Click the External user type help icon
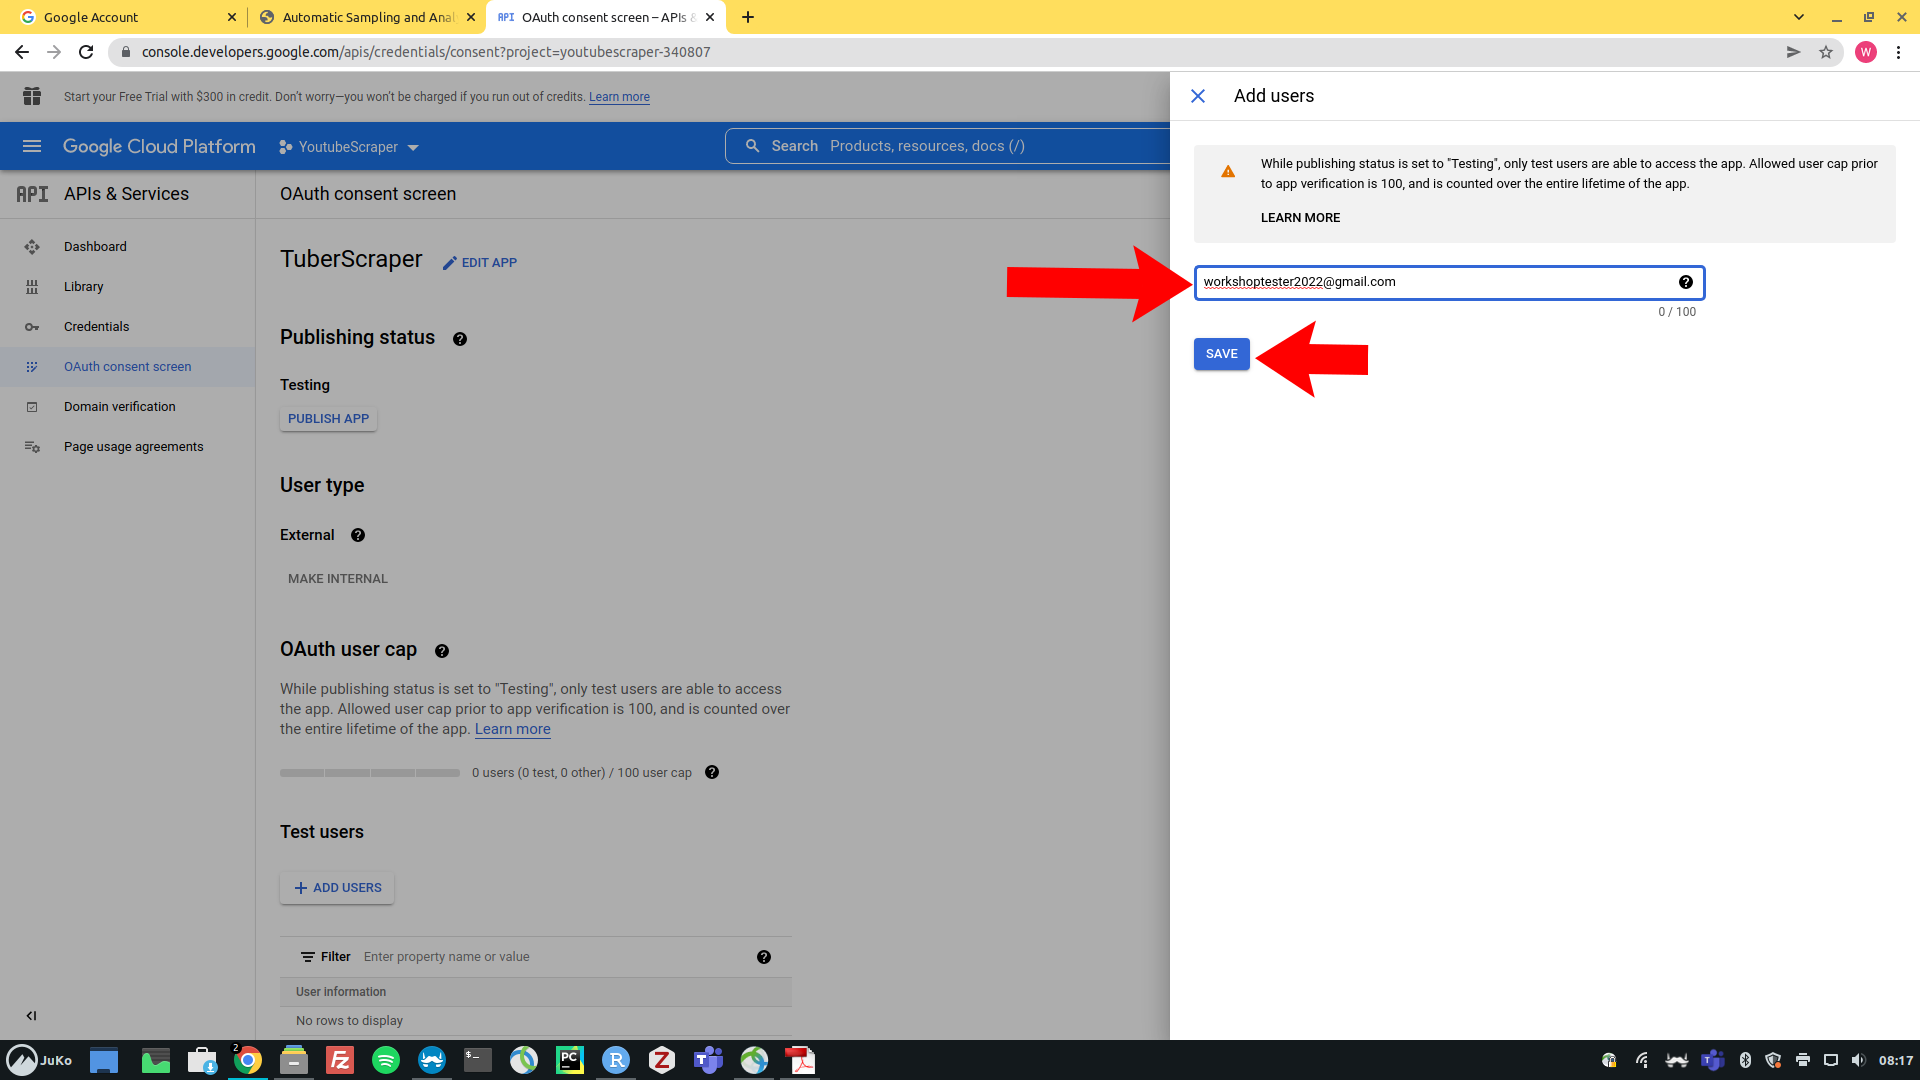This screenshot has width=1920, height=1080. click(x=358, y=535)
